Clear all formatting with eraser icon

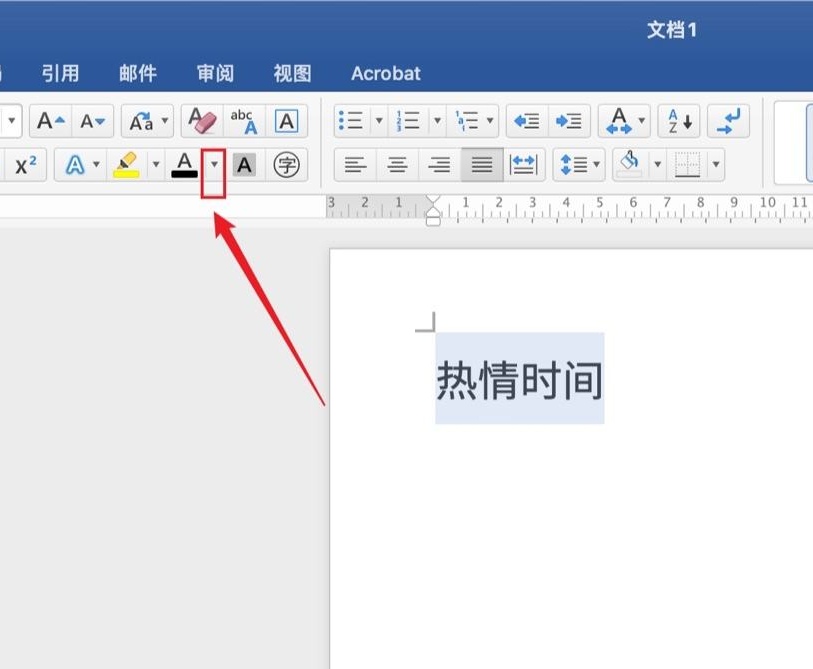202,121
